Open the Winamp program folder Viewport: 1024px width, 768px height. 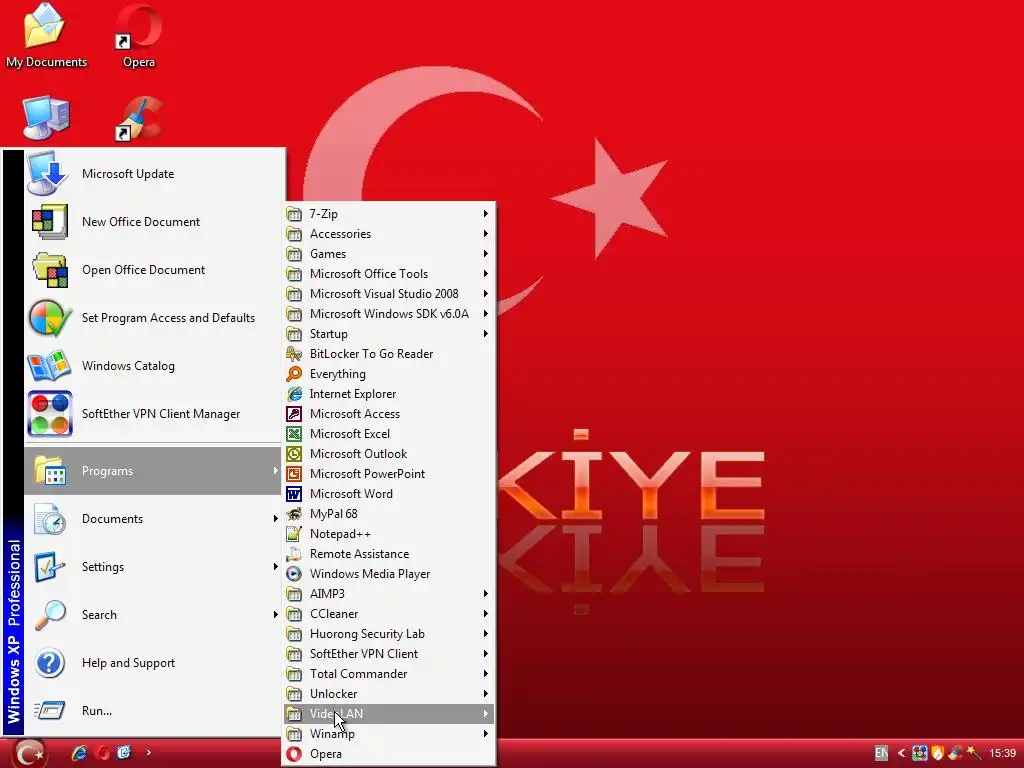pyautogui.click(x=389, y=734)
